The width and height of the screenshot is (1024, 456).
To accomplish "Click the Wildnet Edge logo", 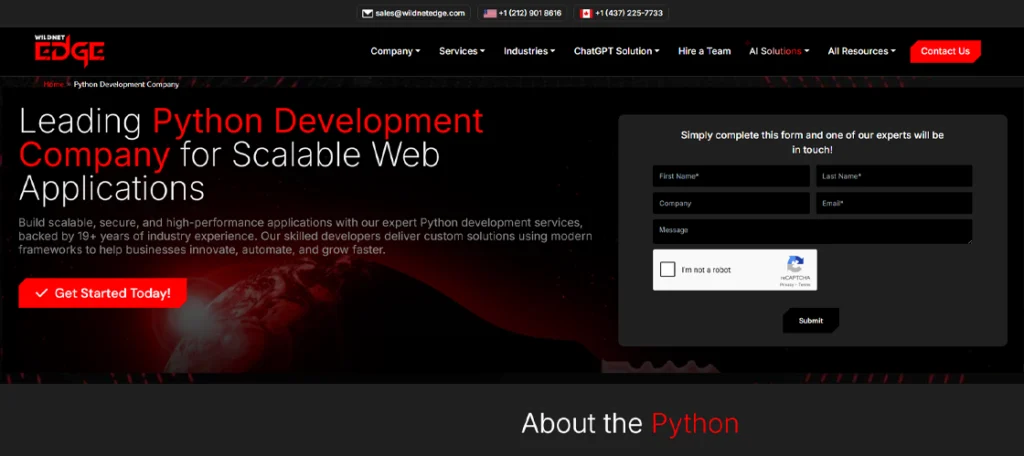I will 69,51.
